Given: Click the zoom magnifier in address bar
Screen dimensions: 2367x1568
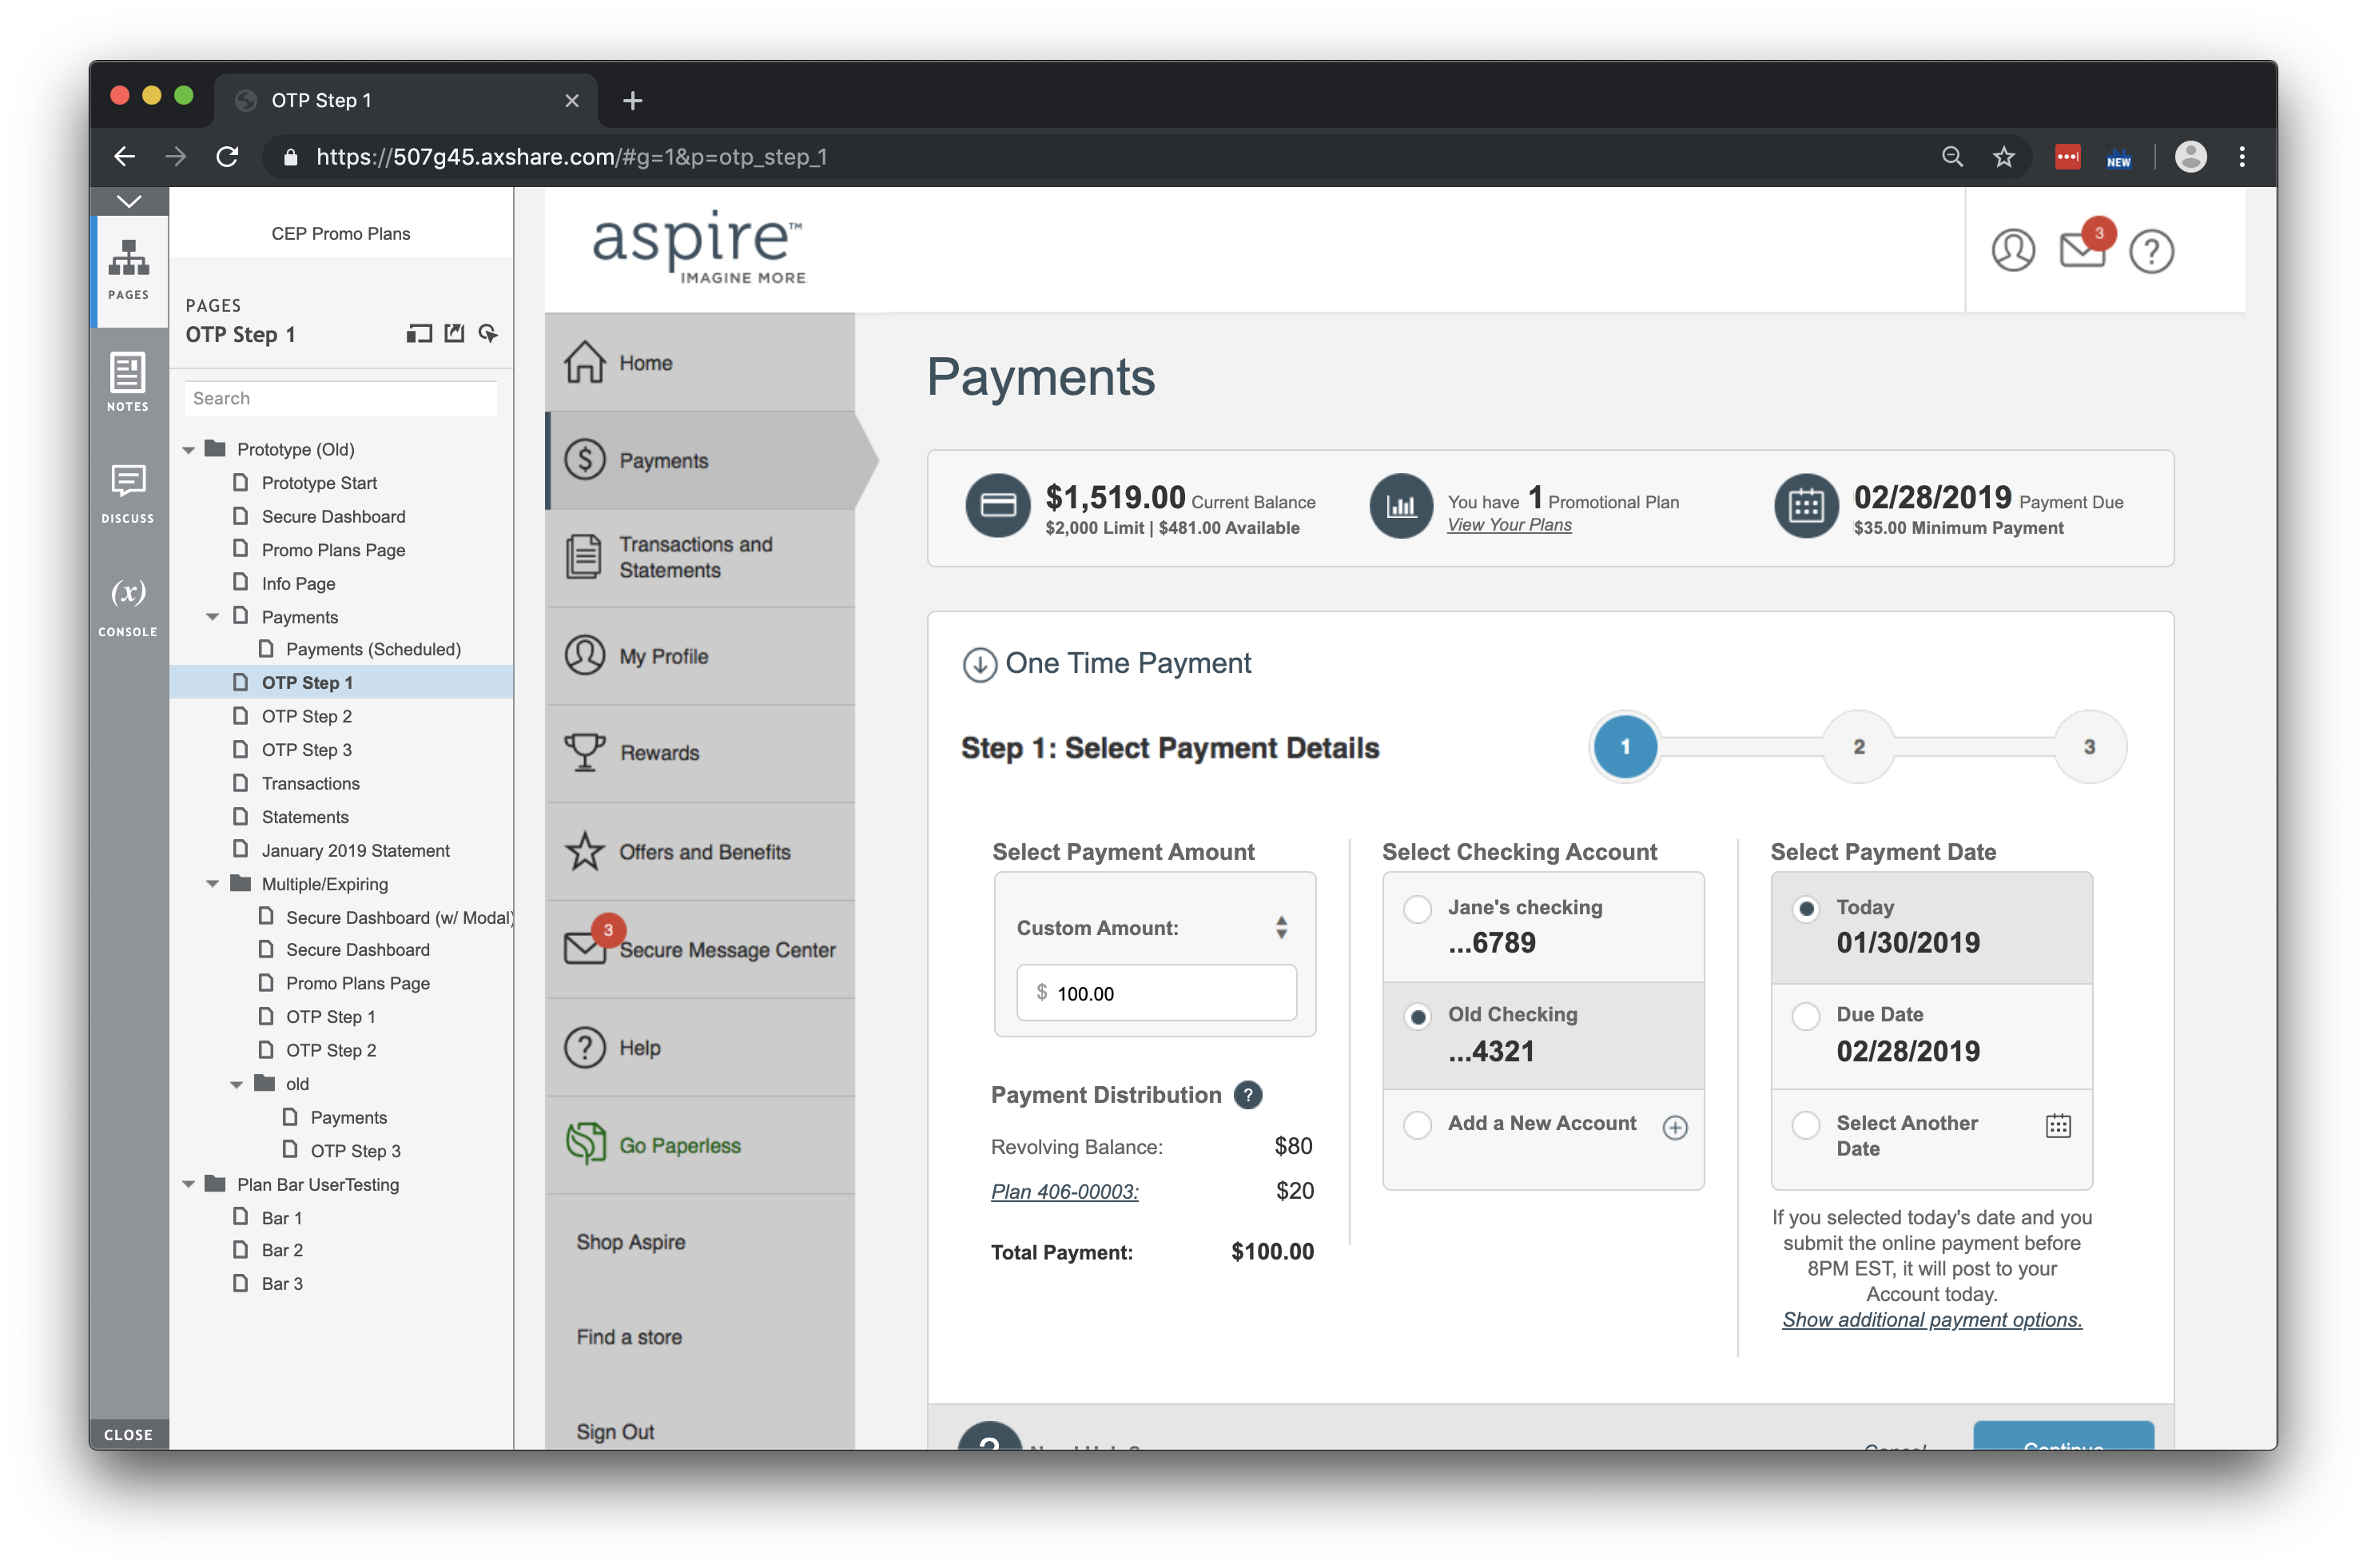Looking at the screenshot, I should click(1951, 157).
